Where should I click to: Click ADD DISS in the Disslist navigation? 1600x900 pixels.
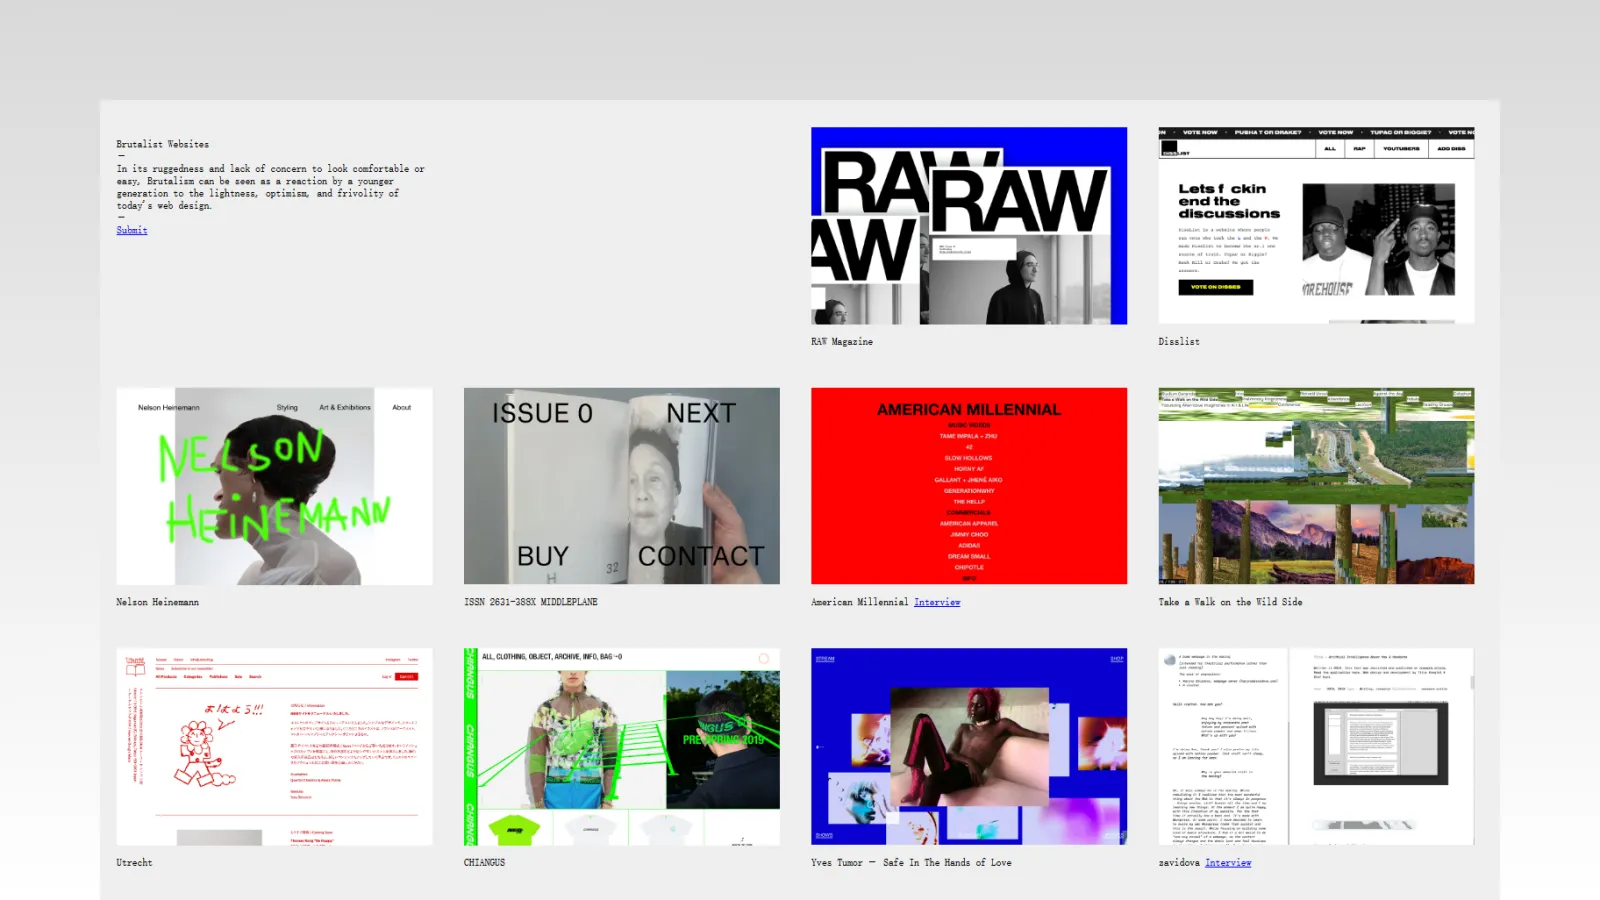1450,148
